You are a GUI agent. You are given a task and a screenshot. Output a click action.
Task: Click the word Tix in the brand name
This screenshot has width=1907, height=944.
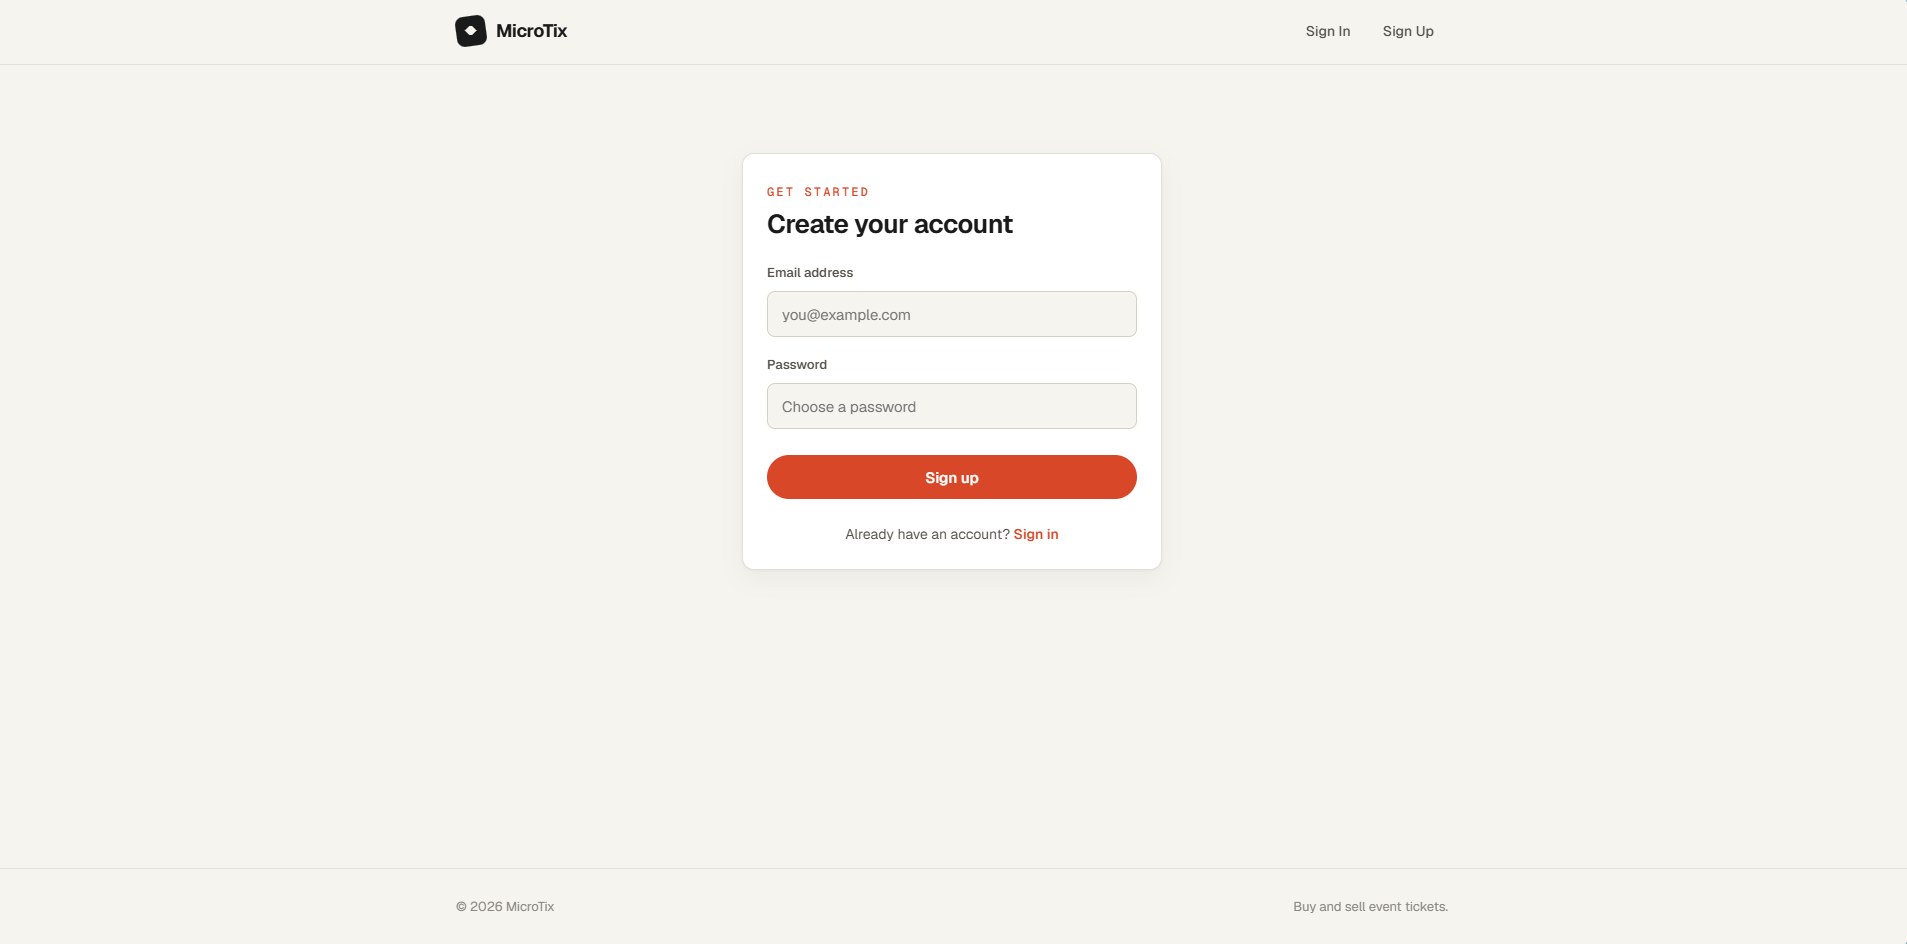555,31
